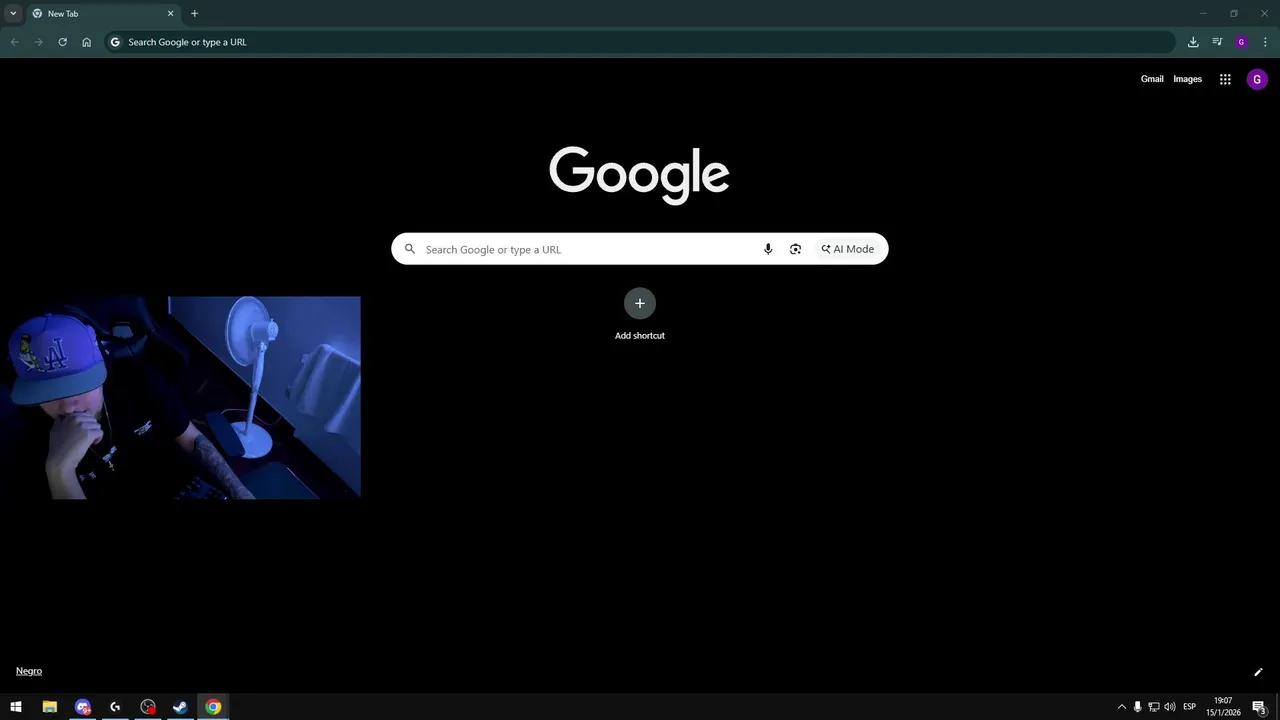Screen dimensions: 1280x720
Task: Open the Negro theme credit link
Action: click(x=29, y=671)
